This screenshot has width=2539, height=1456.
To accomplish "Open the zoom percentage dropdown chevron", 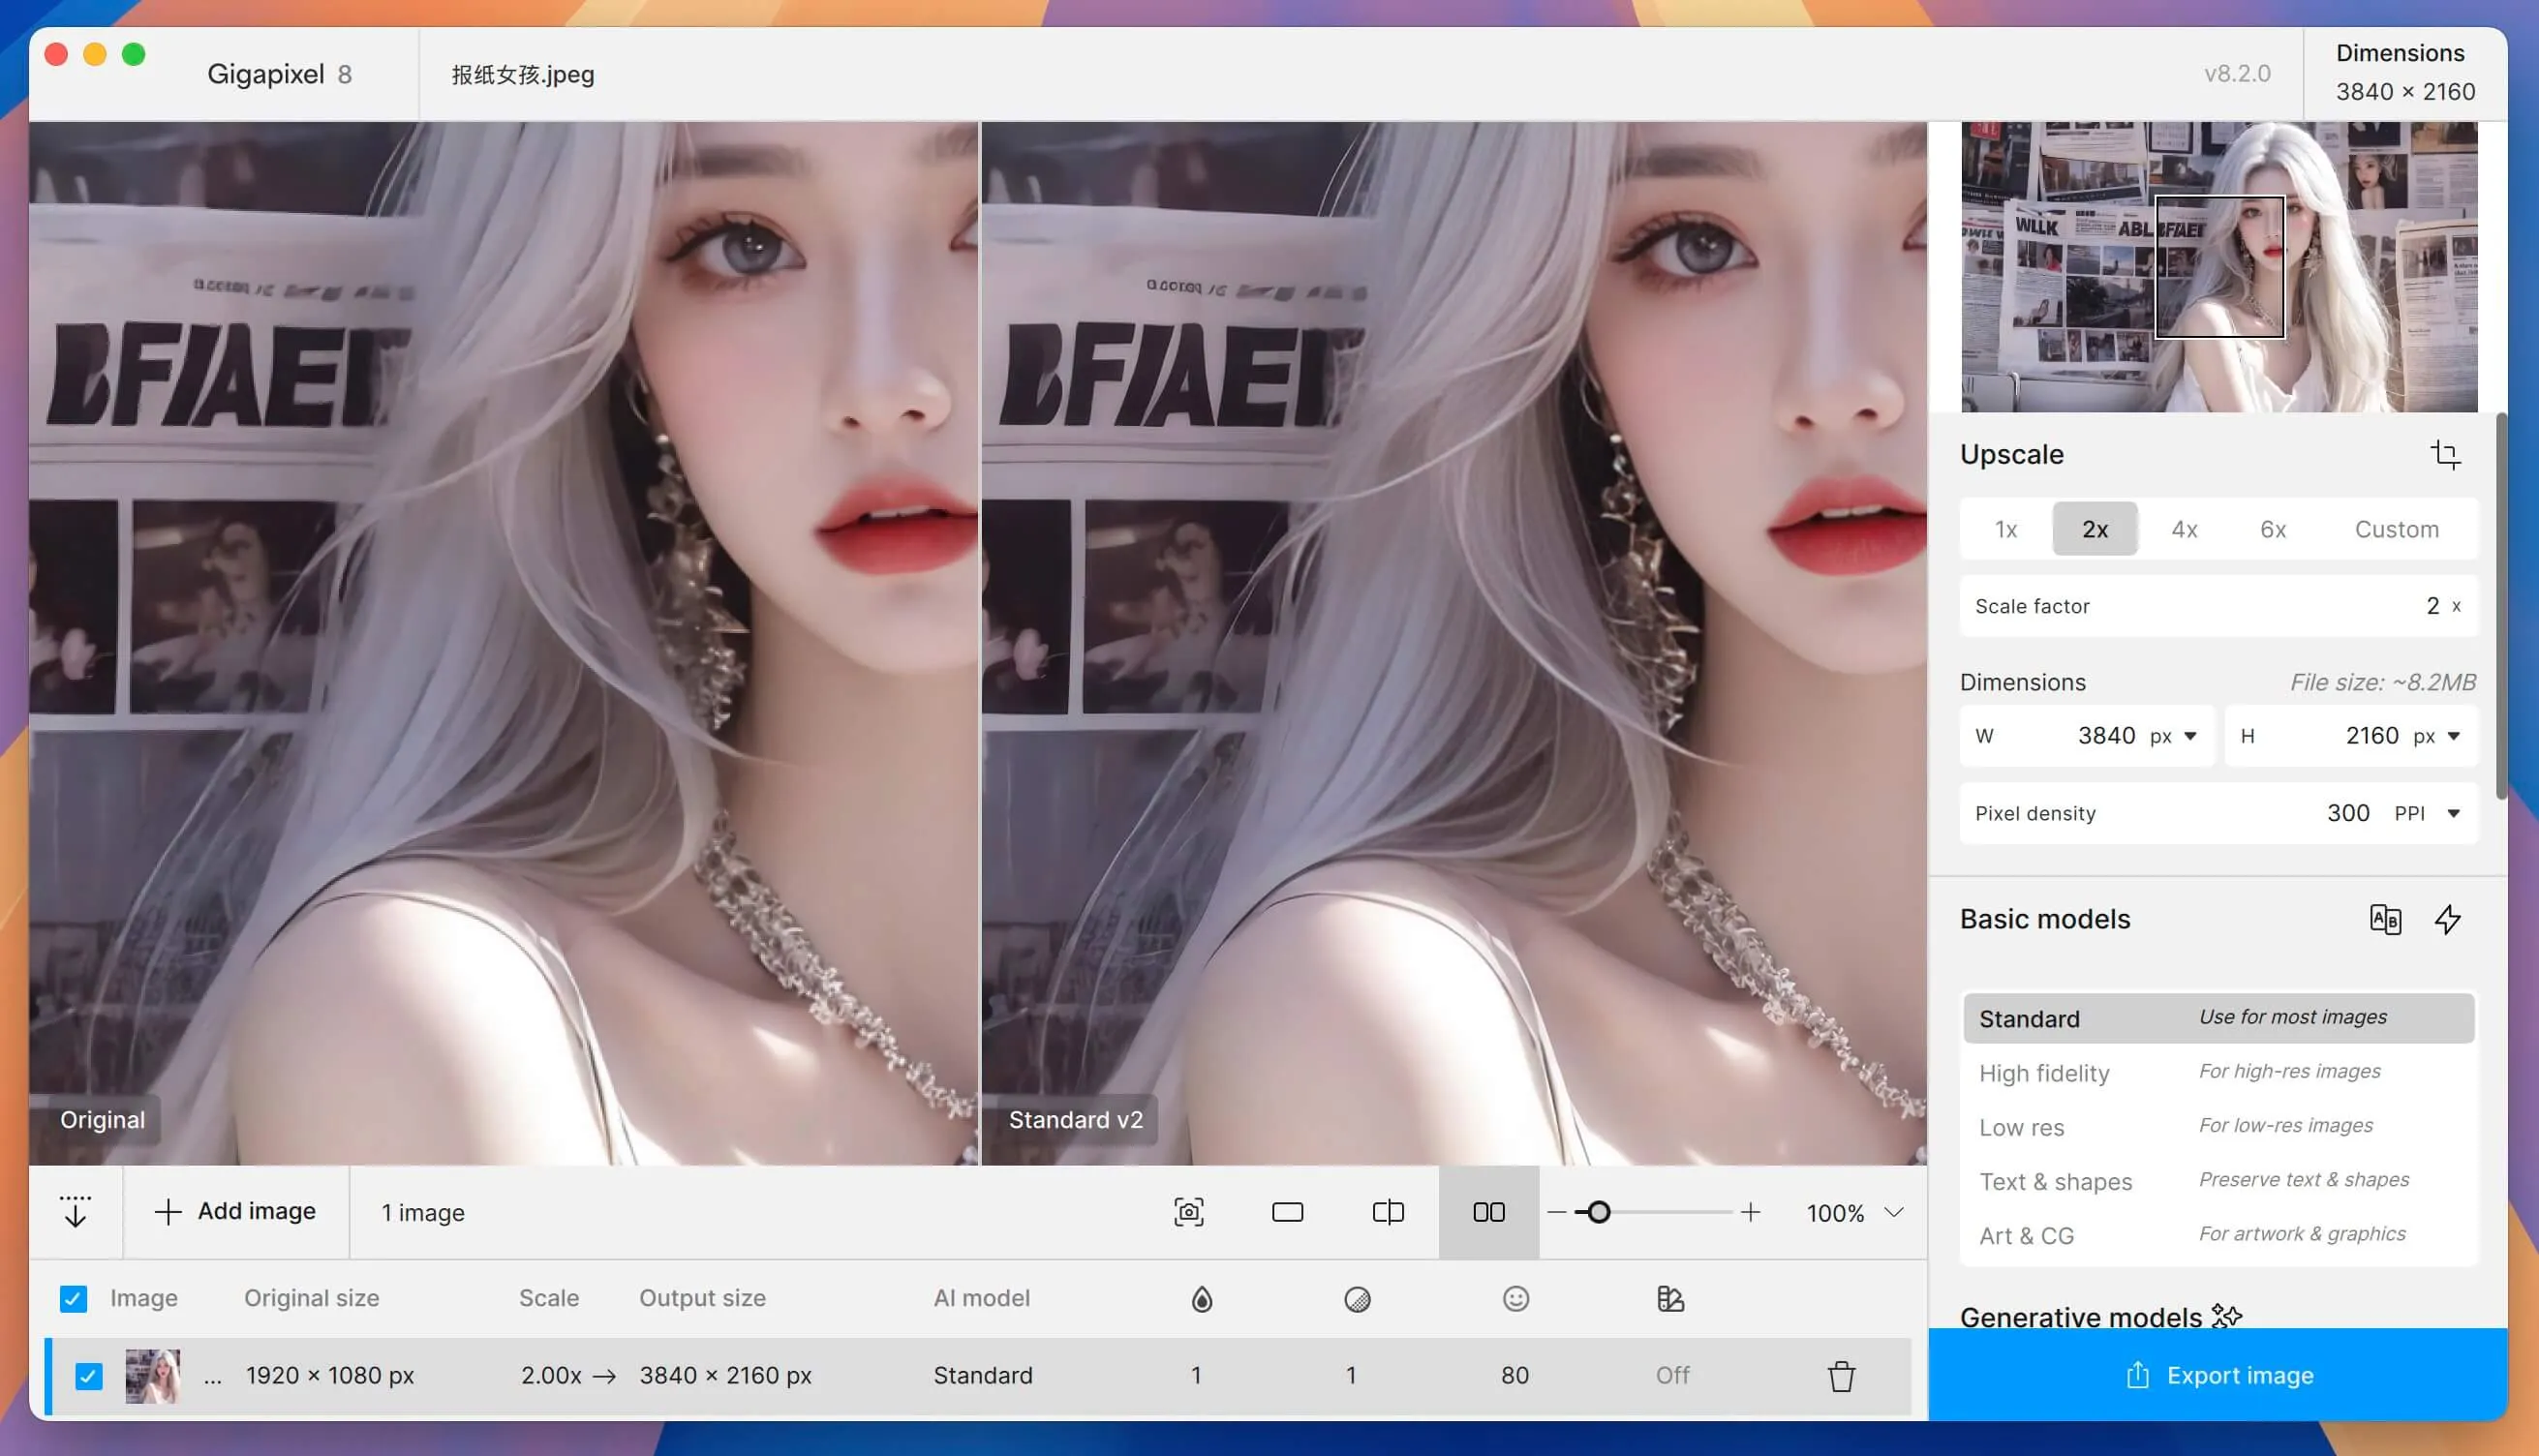I will click(x=1893, y=1212).
